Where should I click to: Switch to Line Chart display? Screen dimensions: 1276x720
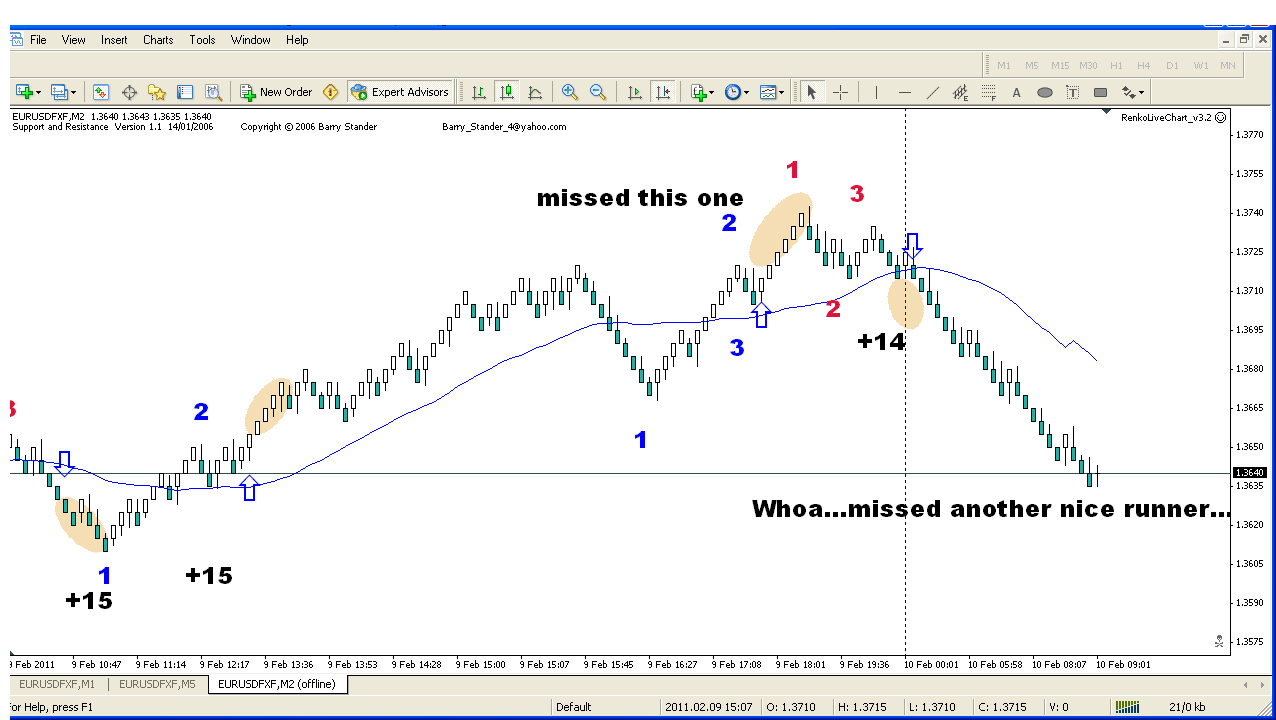pyautogui.click(x=535, y=92)
